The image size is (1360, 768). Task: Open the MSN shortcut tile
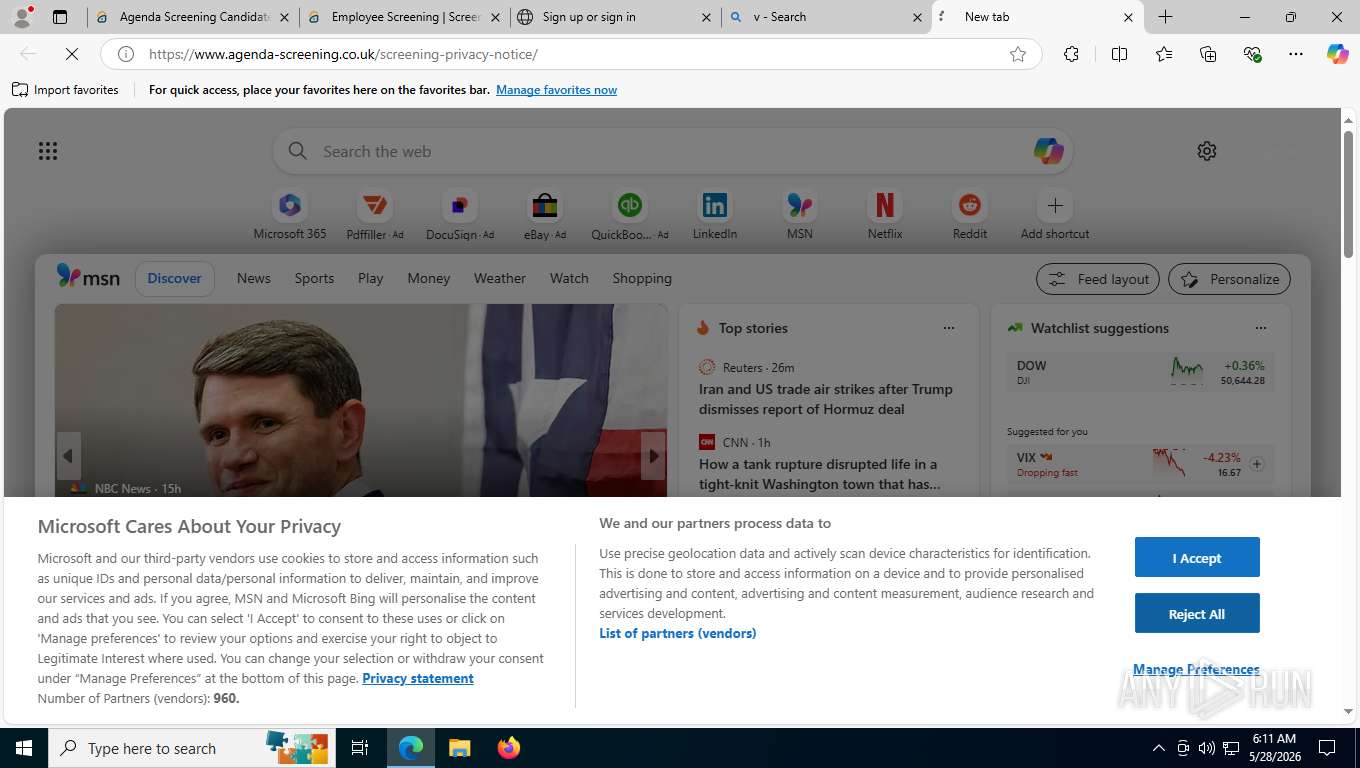click(x=800, y=215)
